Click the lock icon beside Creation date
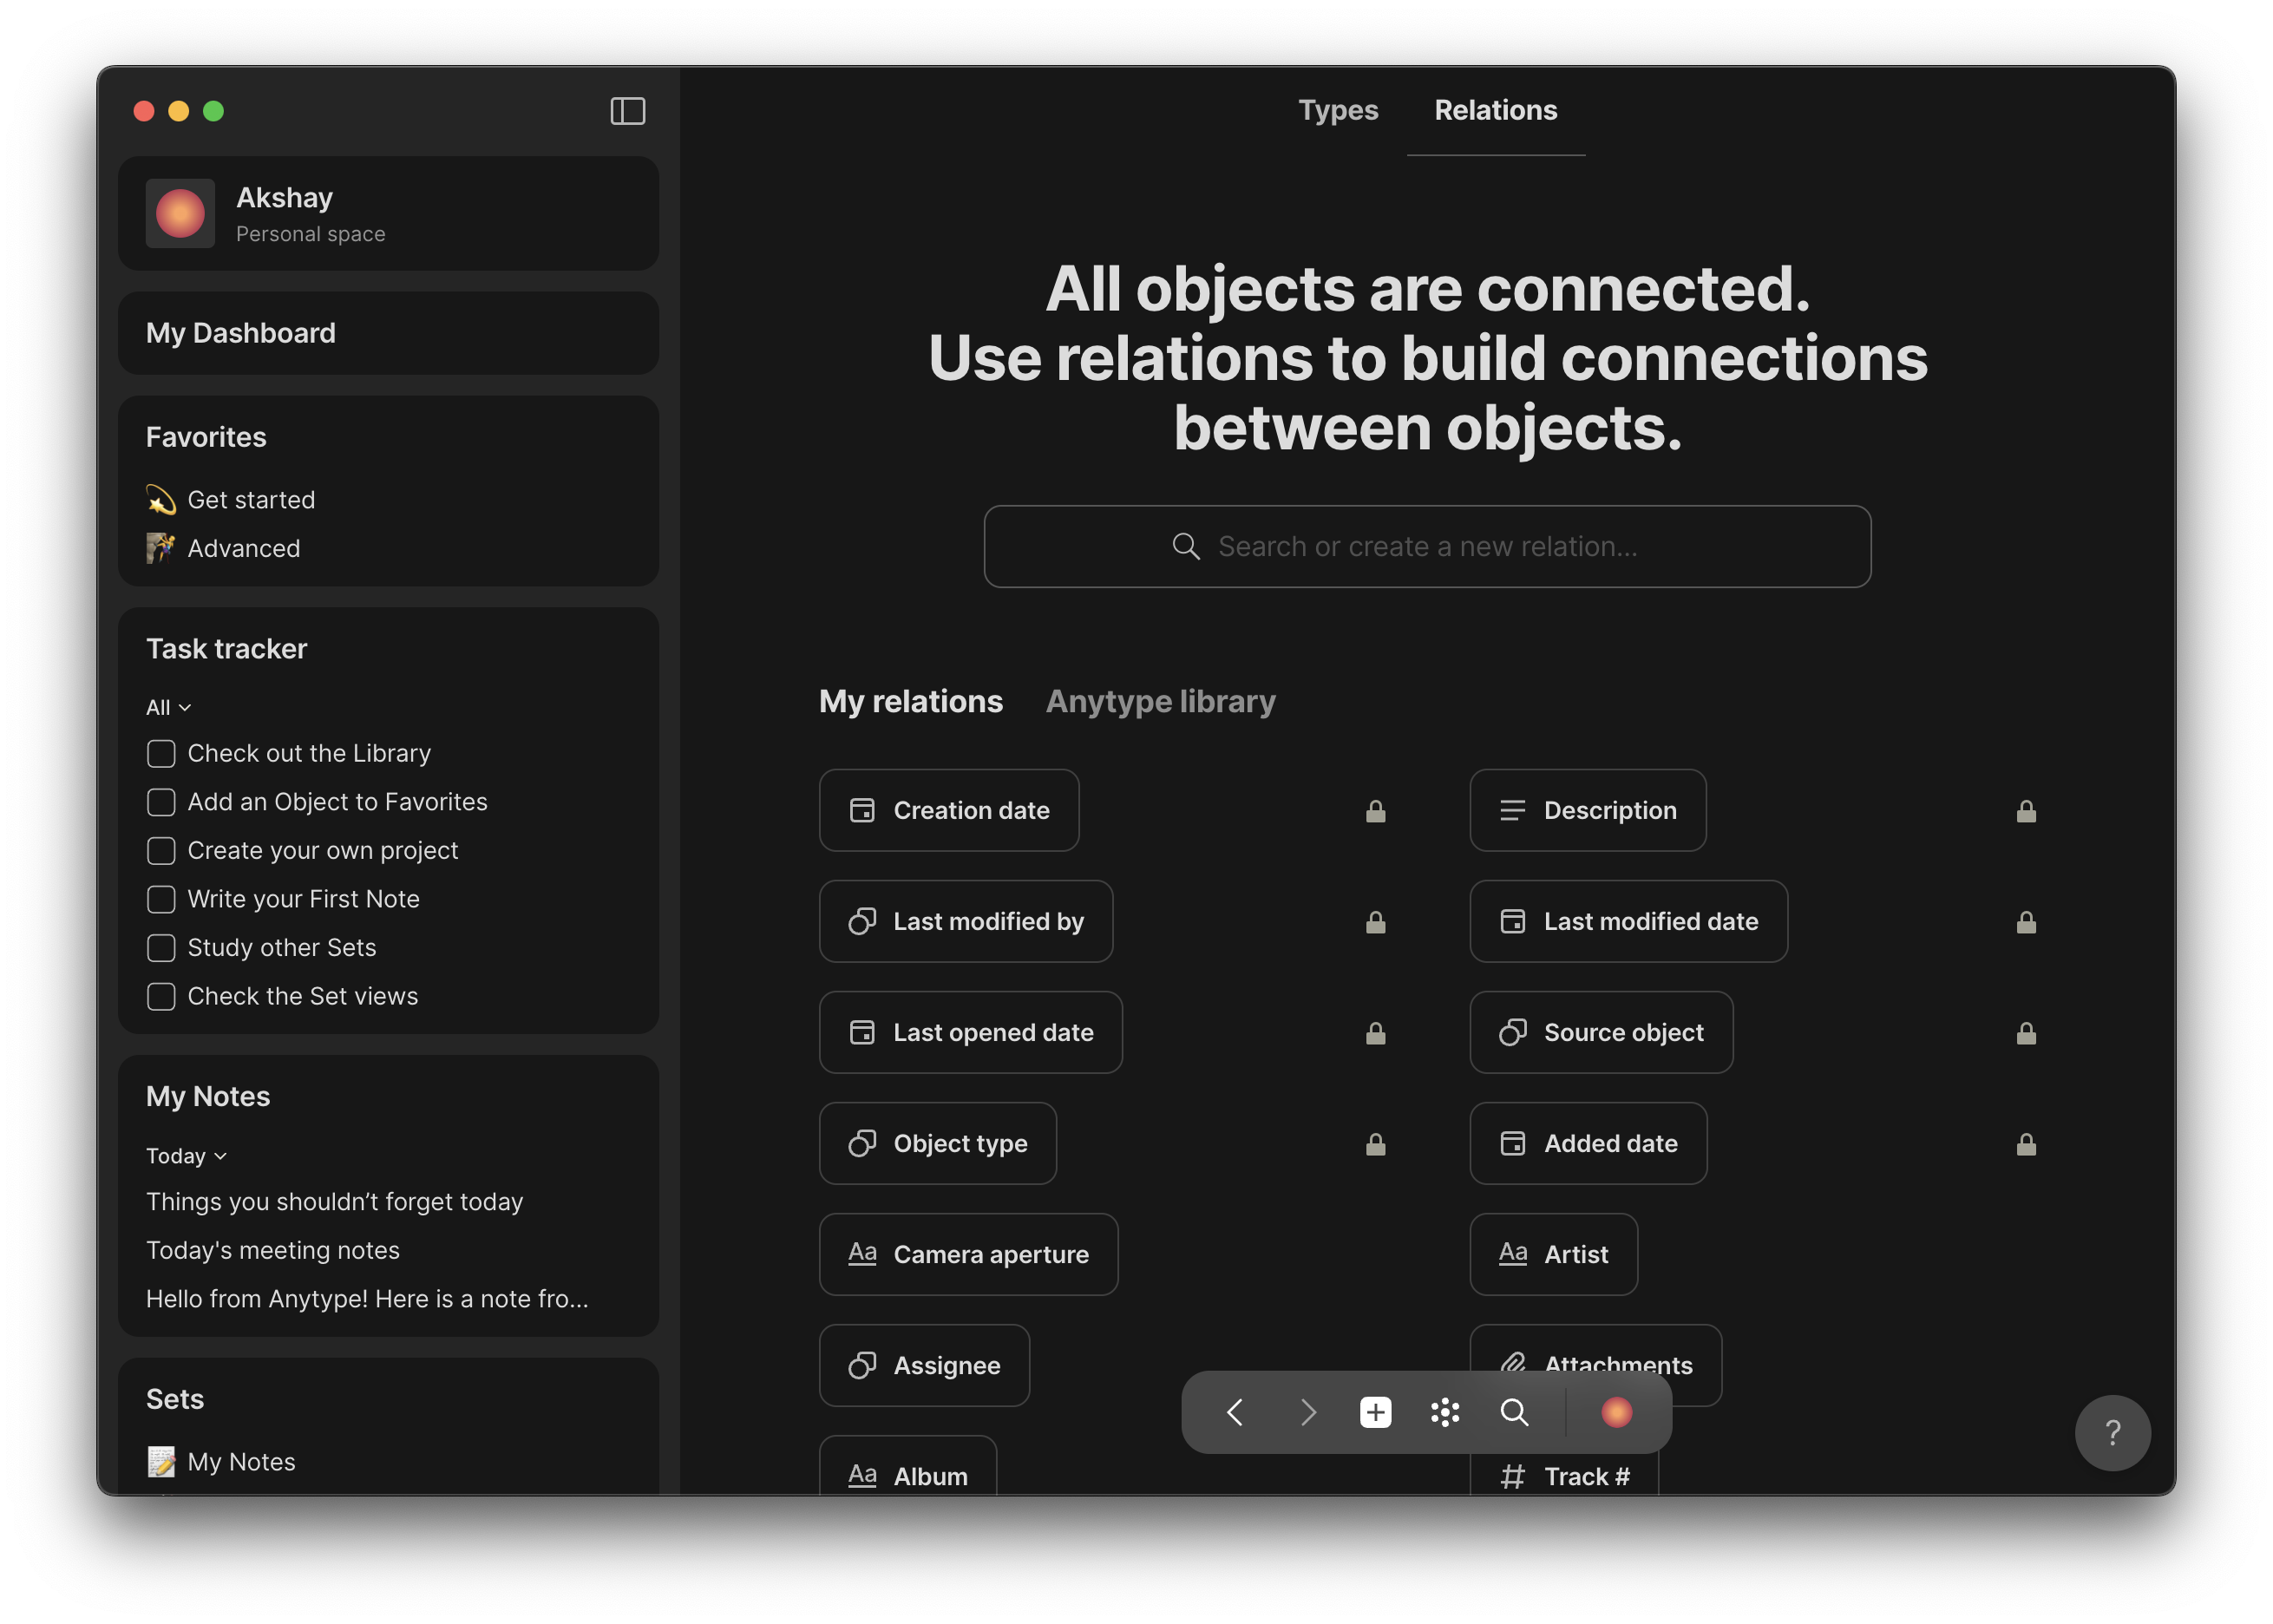Image resolution: width=2273 pixels, height=1624 pixels. pos(1375,811)
